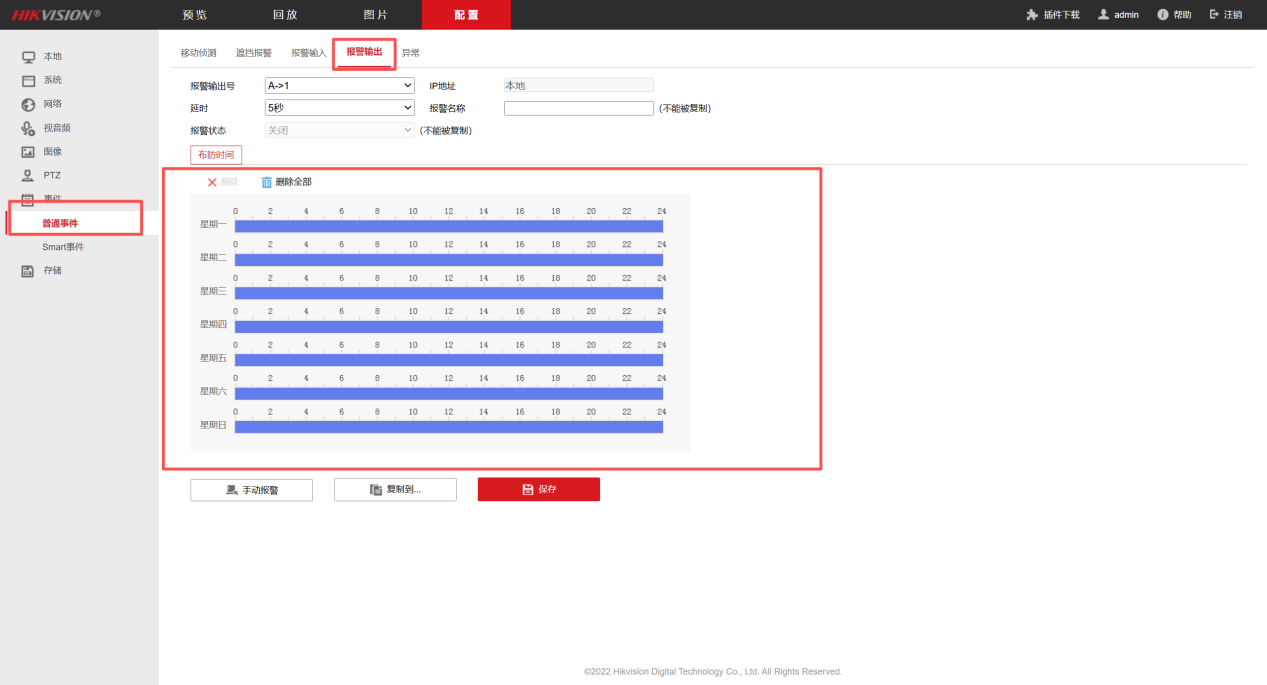Screen dimensions: 1267x685
Task: Click the 图像 picture icon
Action: (x=29, y=152)
